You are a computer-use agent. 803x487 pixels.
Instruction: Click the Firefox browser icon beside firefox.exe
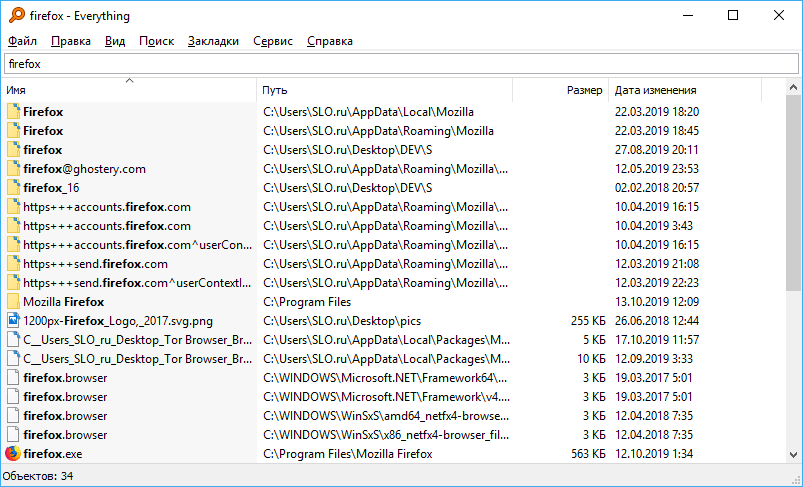click(13, 454)
